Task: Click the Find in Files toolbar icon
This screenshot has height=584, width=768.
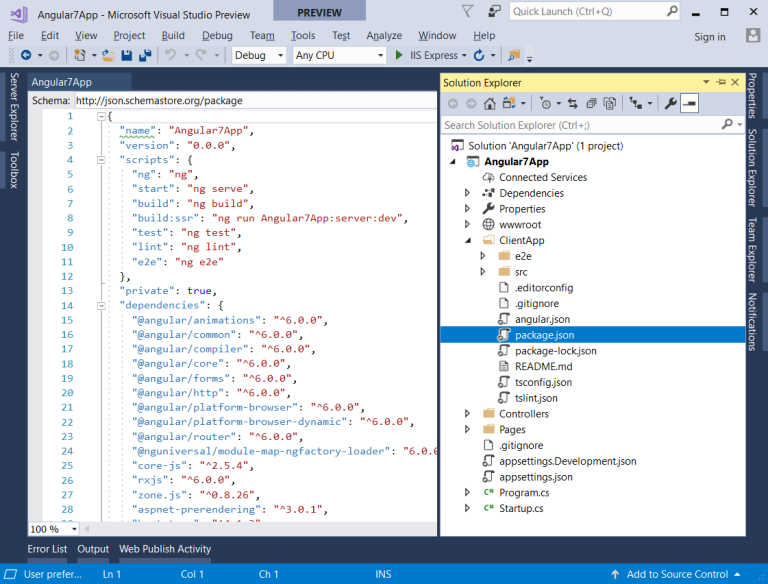Action: coord(514,55)
